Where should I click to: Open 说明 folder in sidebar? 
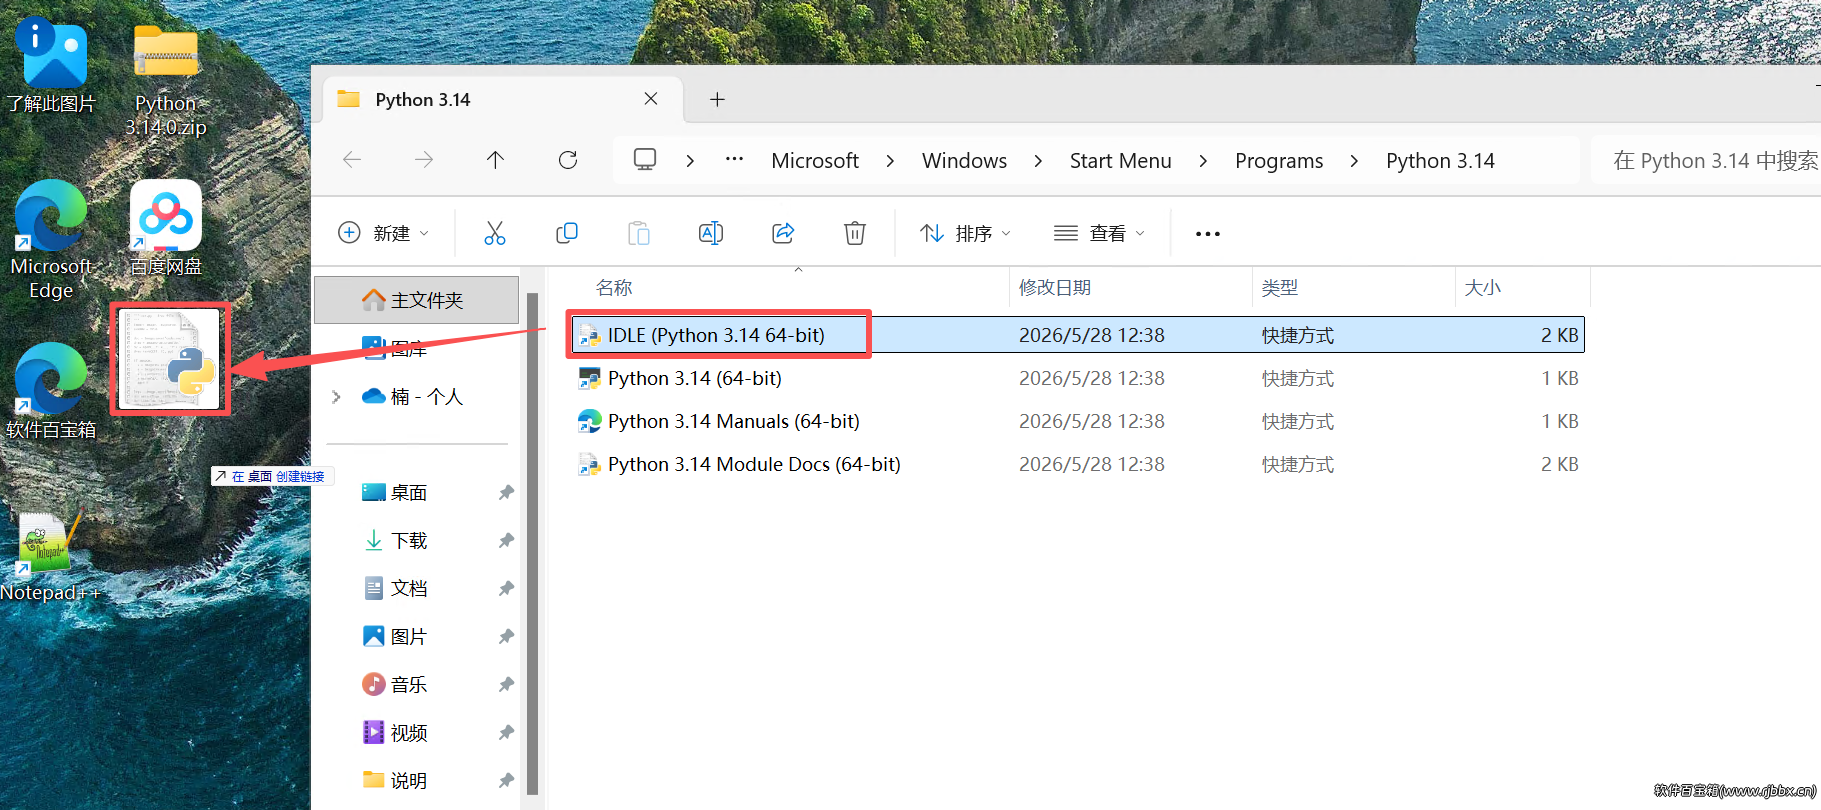(x=395, y=781)
